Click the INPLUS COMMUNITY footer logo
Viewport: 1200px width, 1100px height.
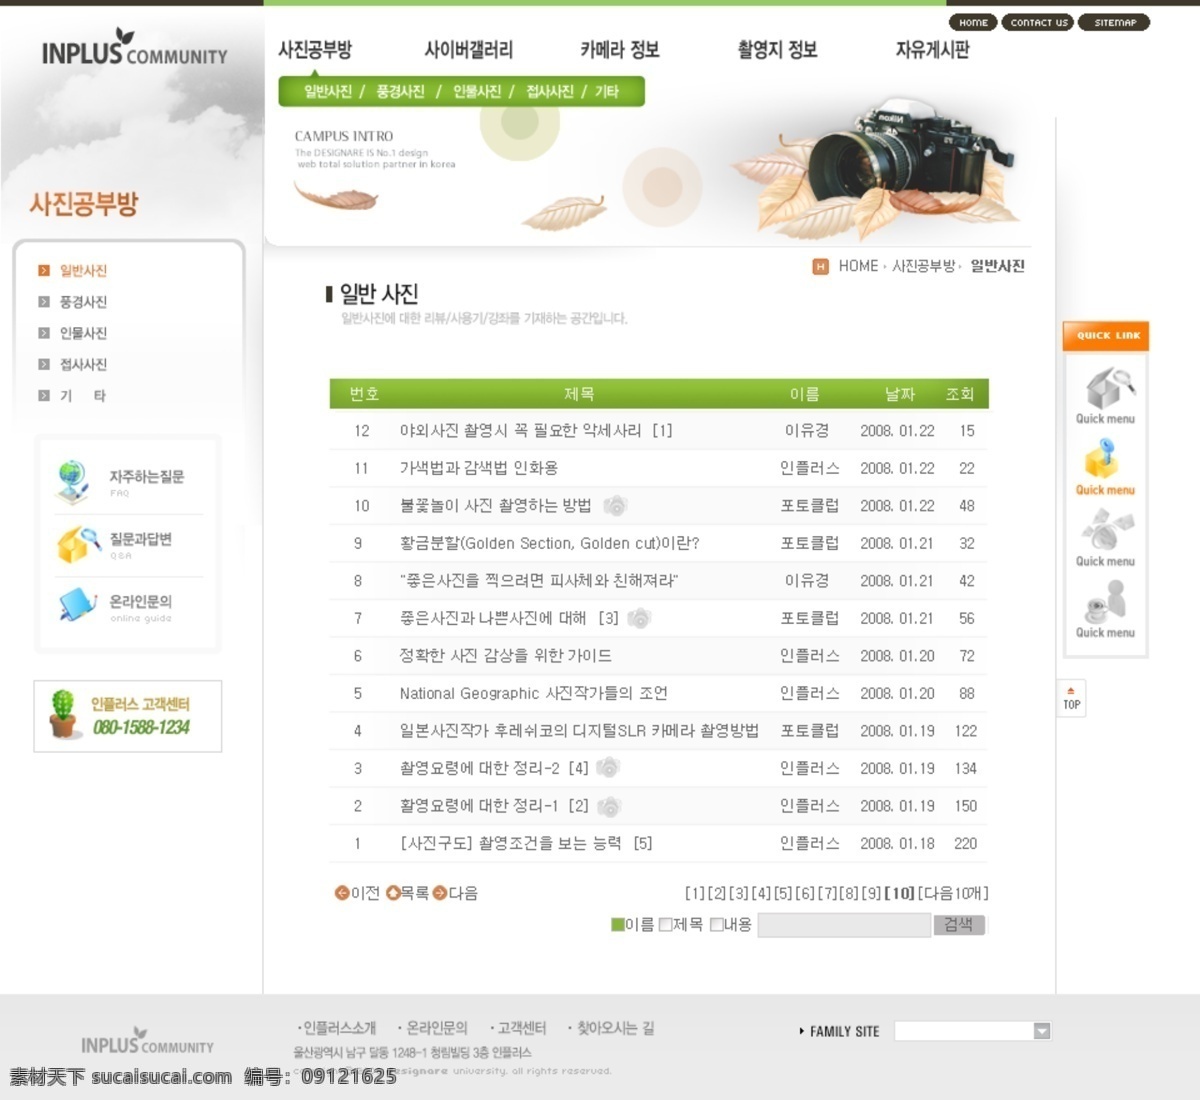tap(147, 1042)
